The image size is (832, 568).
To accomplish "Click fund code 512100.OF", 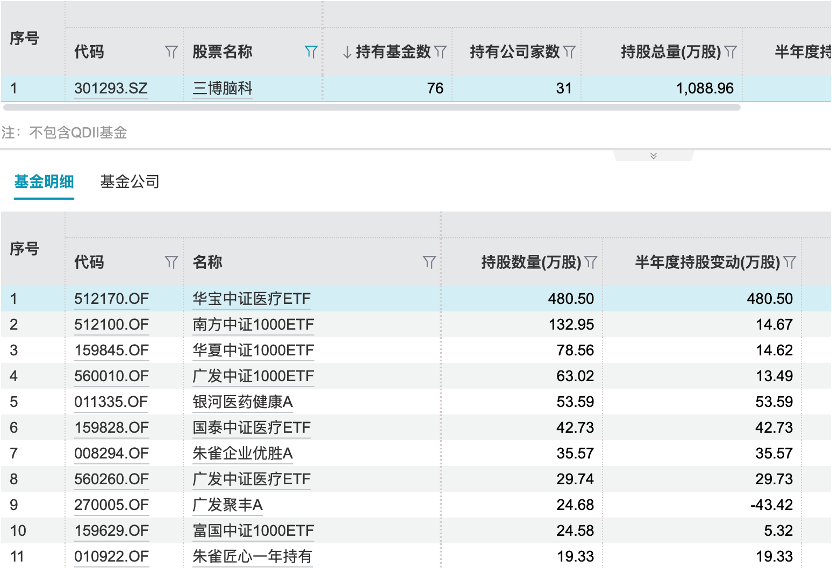I will point(111,324).
